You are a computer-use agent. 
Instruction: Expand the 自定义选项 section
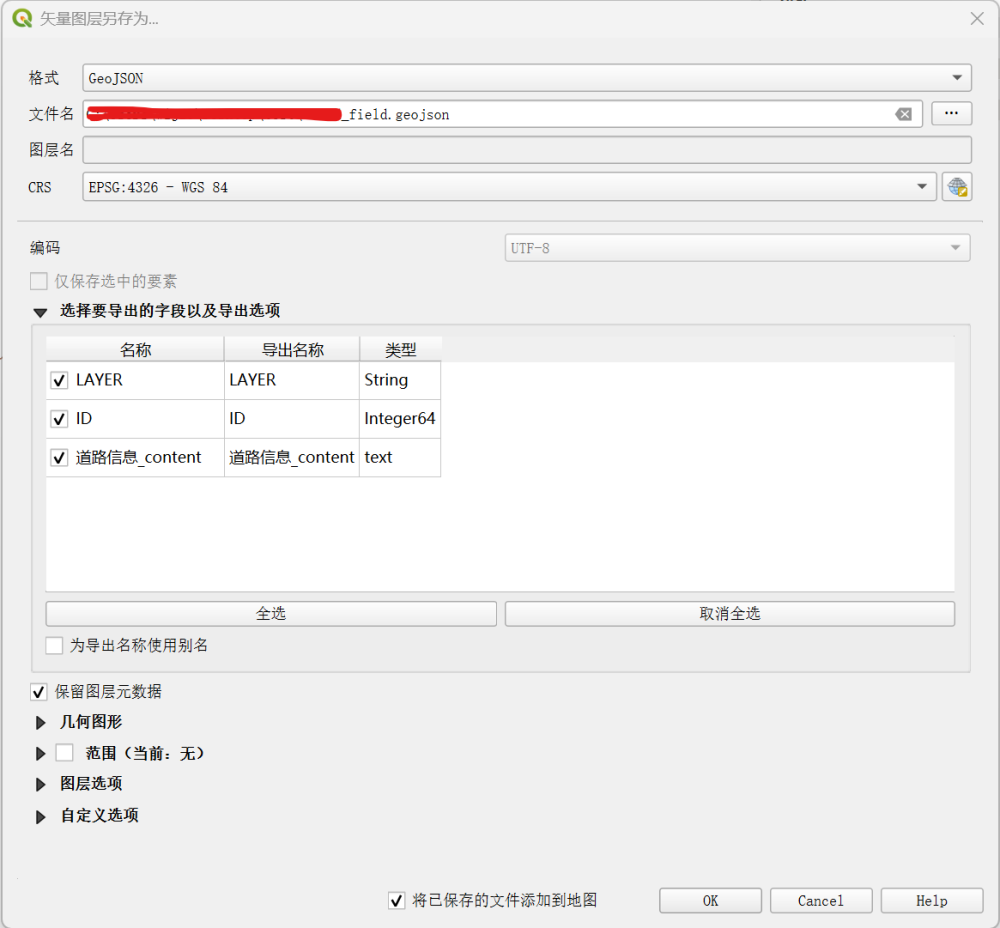pos(41,816)
